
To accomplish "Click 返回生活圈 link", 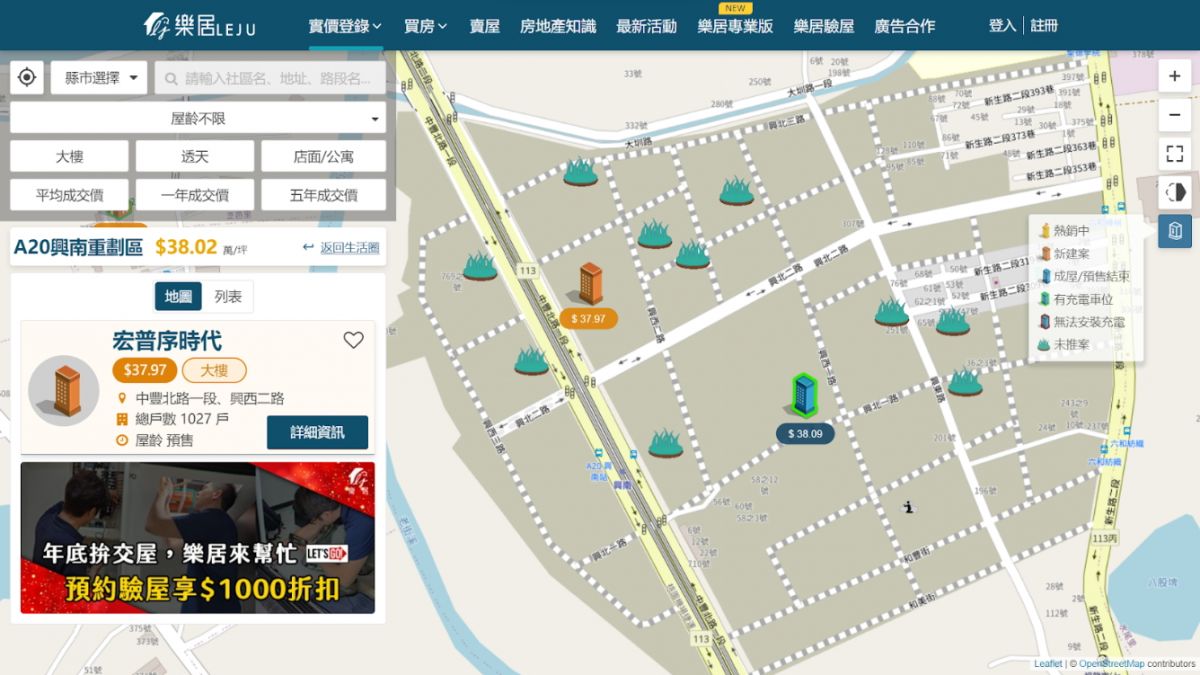I will pos(350,247).
